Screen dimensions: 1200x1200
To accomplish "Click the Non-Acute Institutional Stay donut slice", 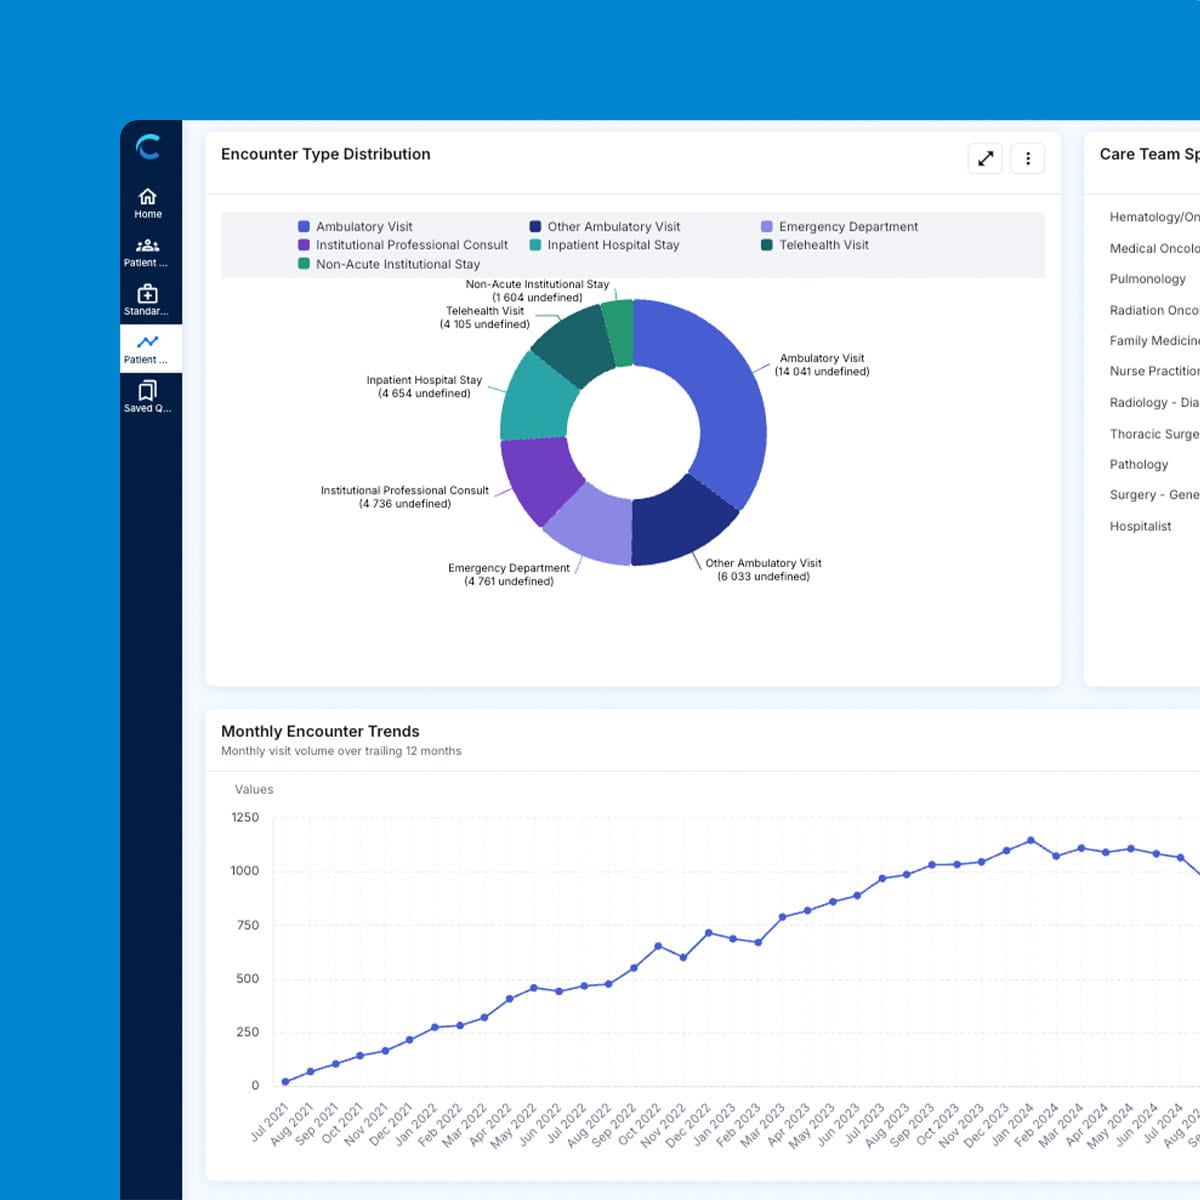I will coord(619,332).
